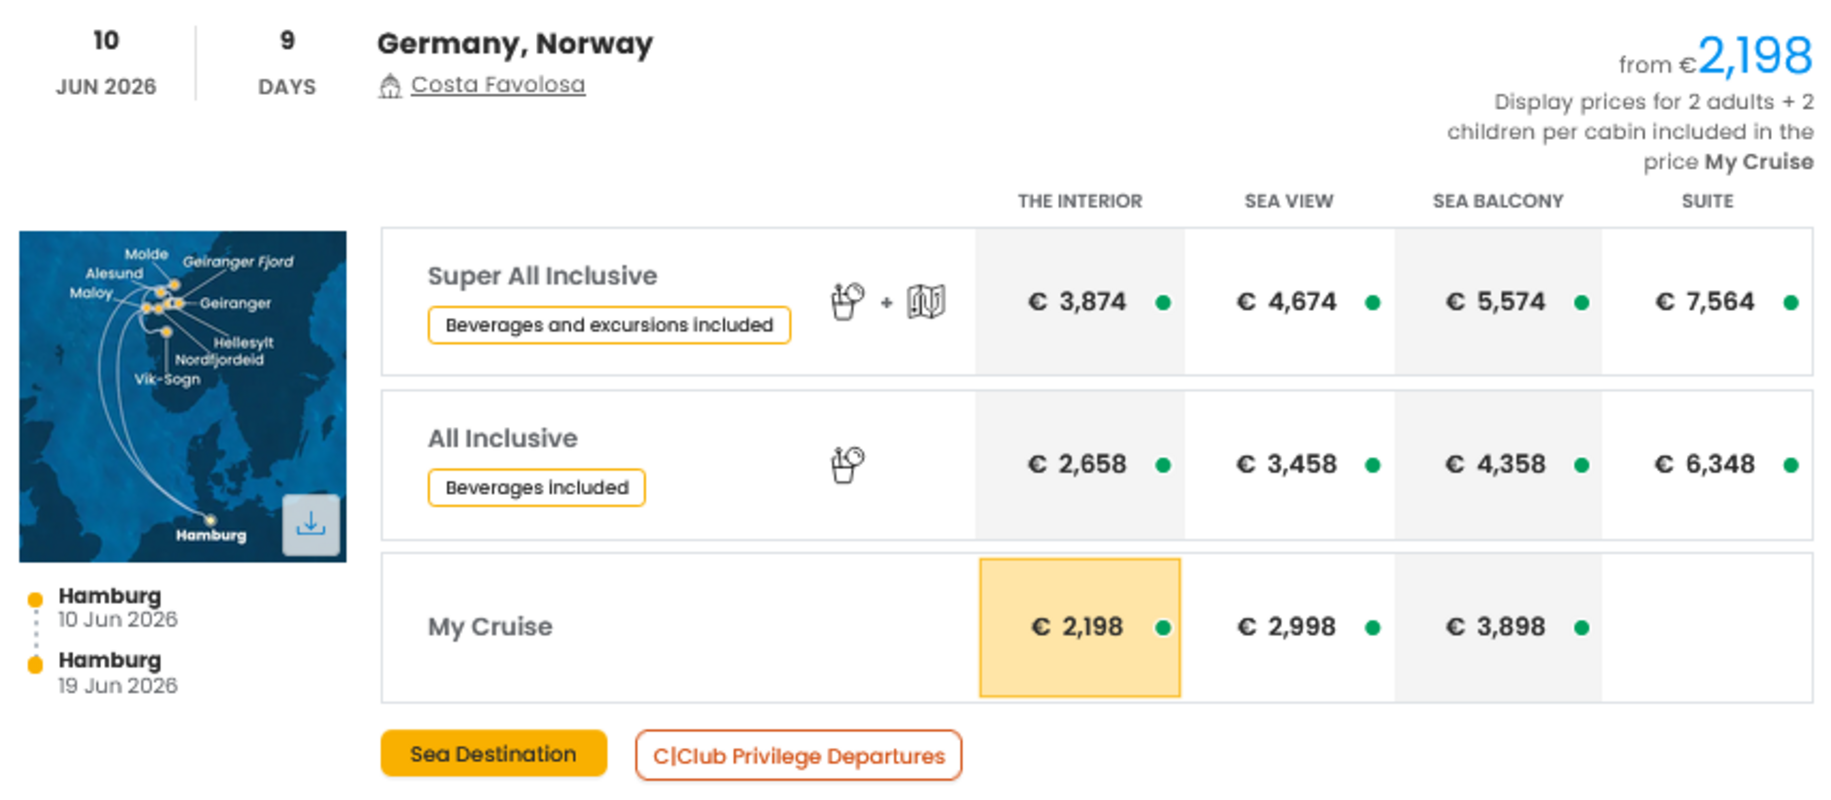Click the Beverages and excursions included tag
The height and width of the screenshot is (800, 1831).
(609, 325)
